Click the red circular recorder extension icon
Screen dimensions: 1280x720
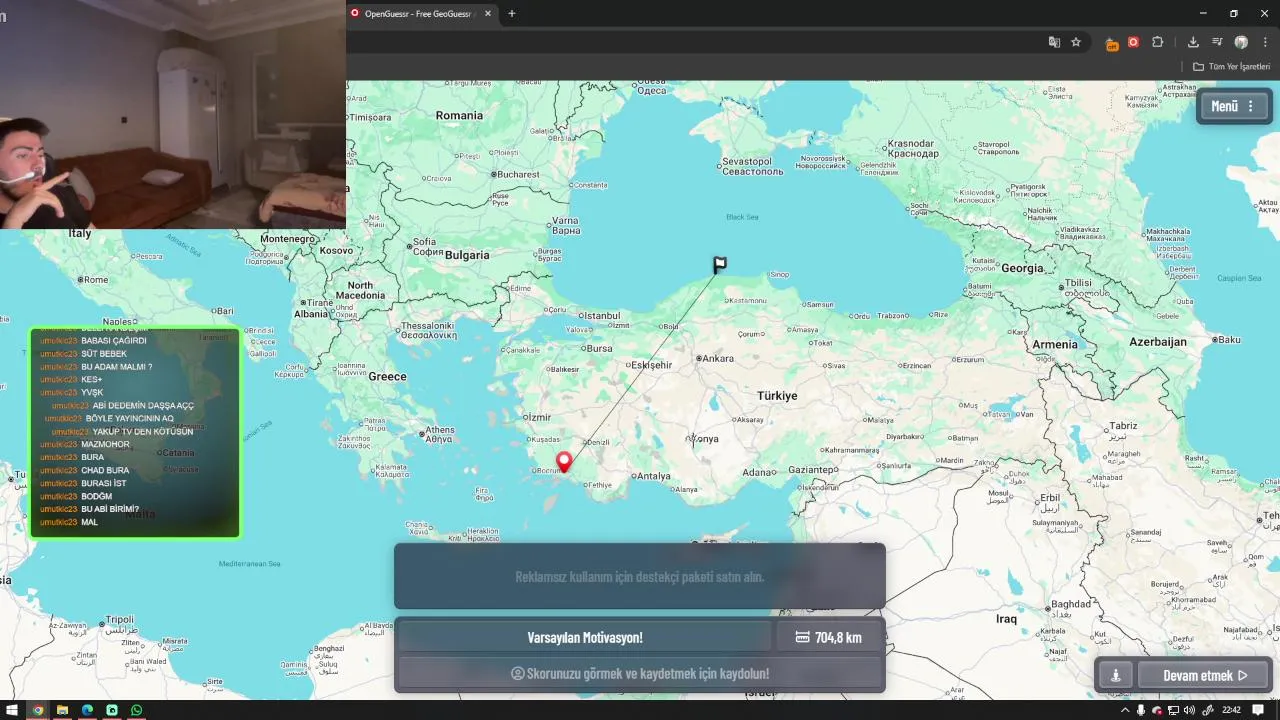coord(1133,42)
